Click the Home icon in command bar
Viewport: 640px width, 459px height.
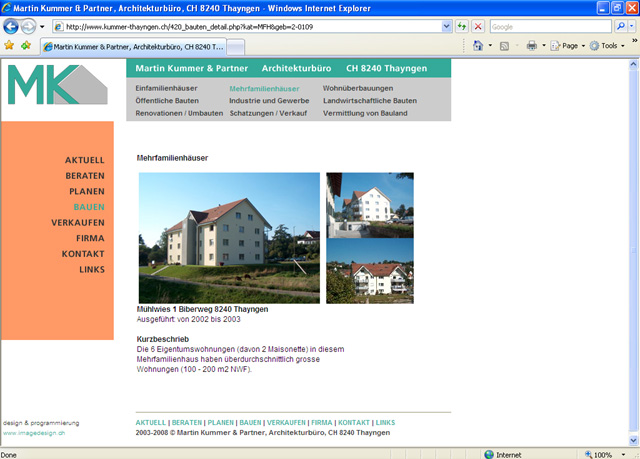[x=478, y=46]
